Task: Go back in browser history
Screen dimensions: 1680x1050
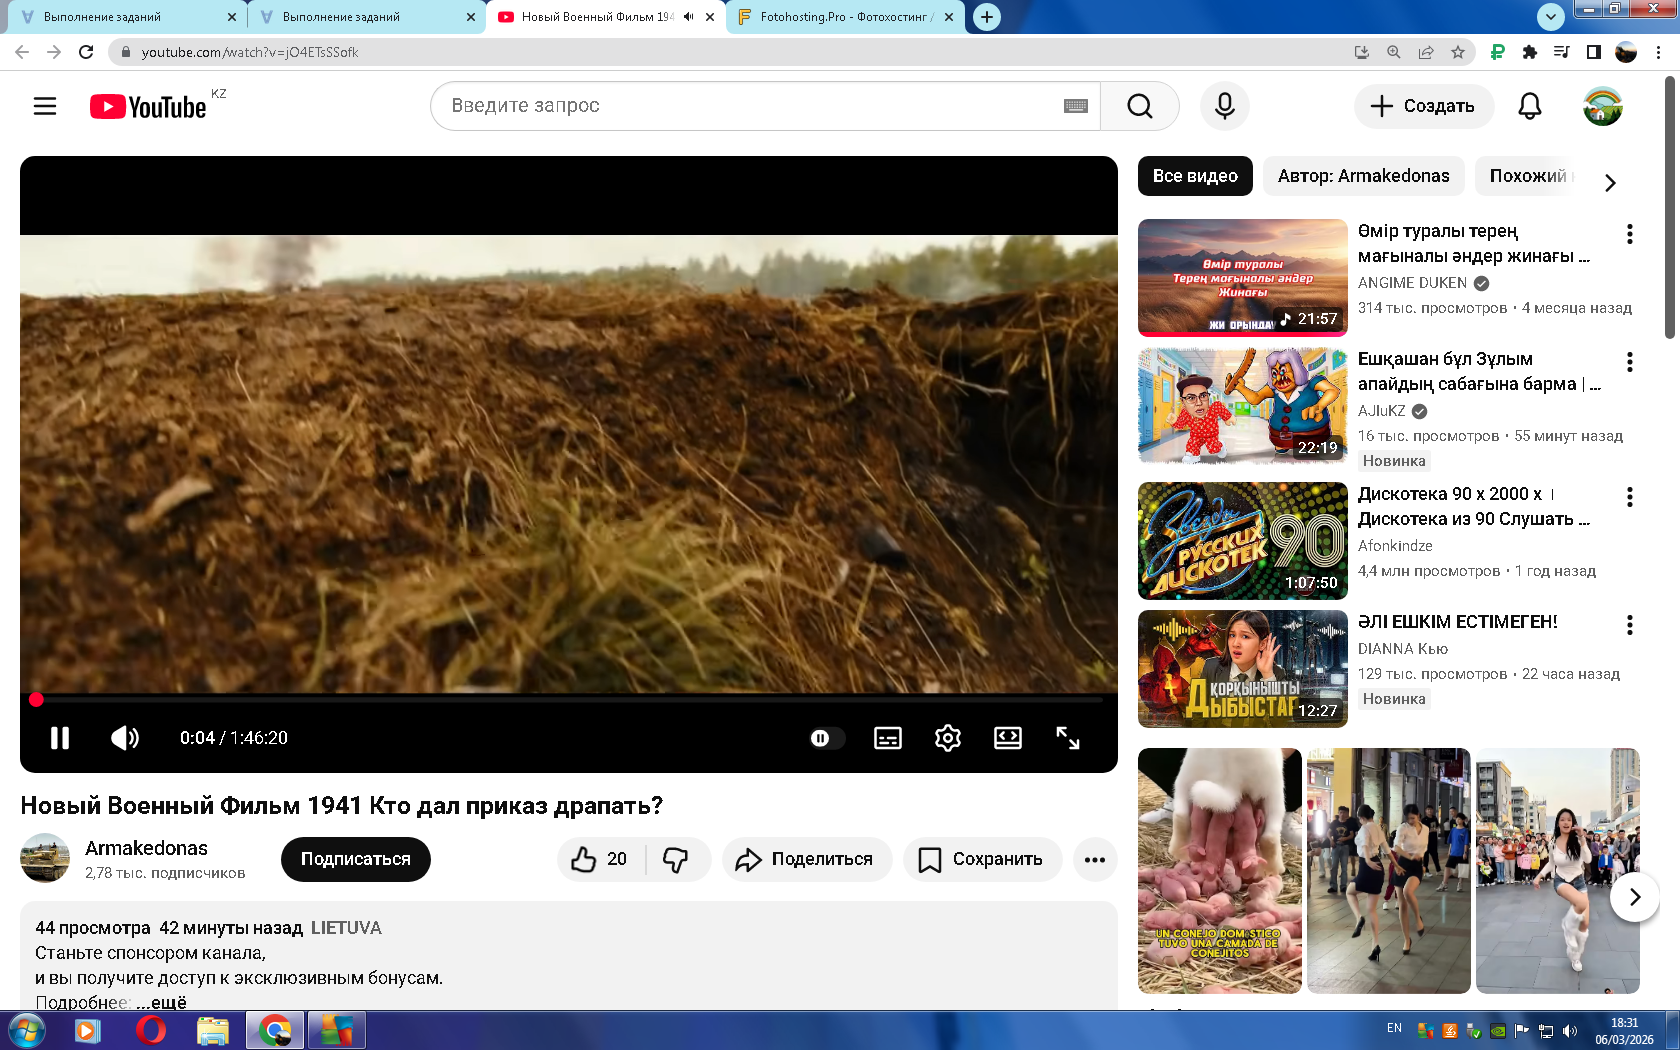Action: point(22,52)
